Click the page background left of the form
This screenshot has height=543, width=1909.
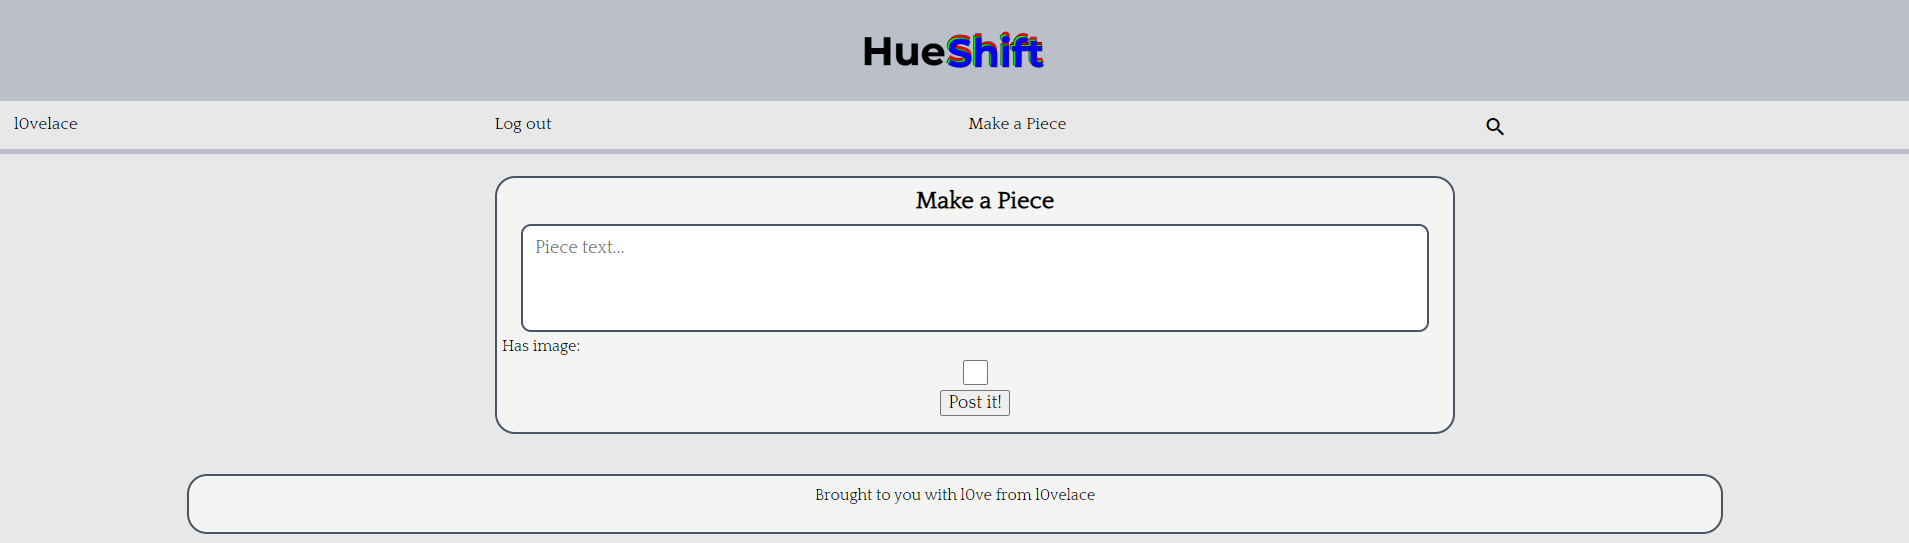(250, 300)
